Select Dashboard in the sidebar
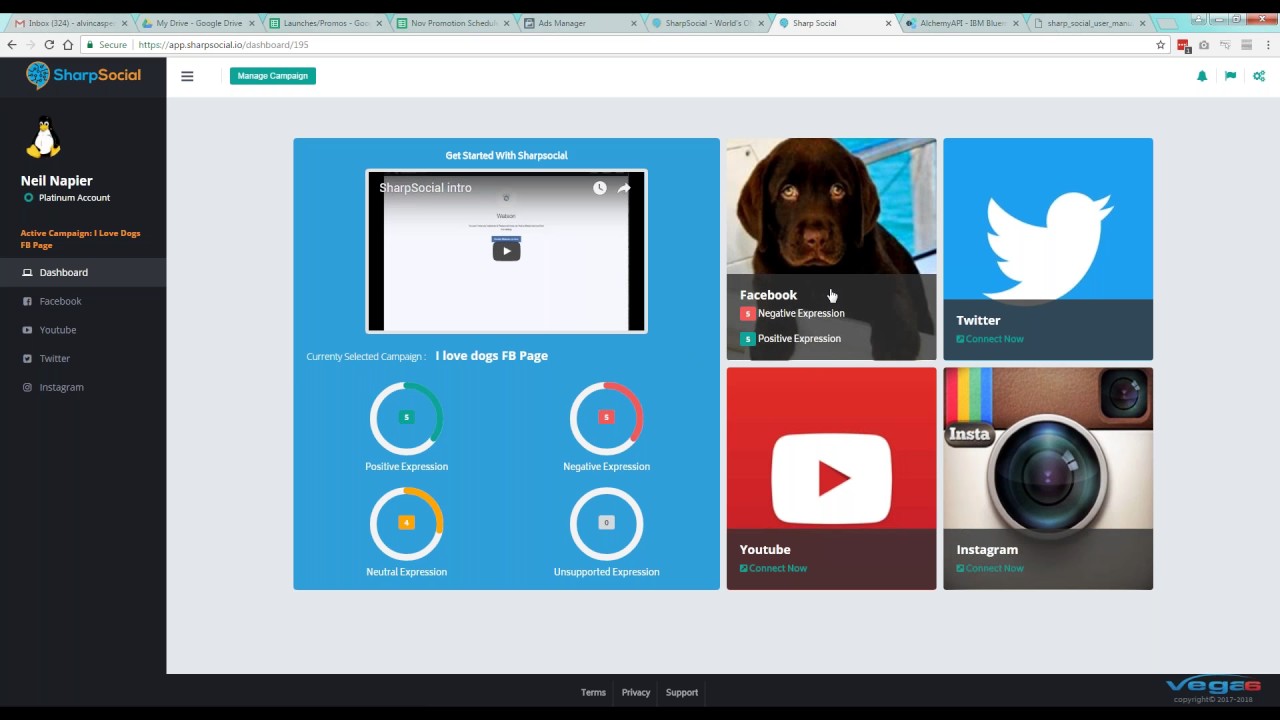 pos(83,272)
